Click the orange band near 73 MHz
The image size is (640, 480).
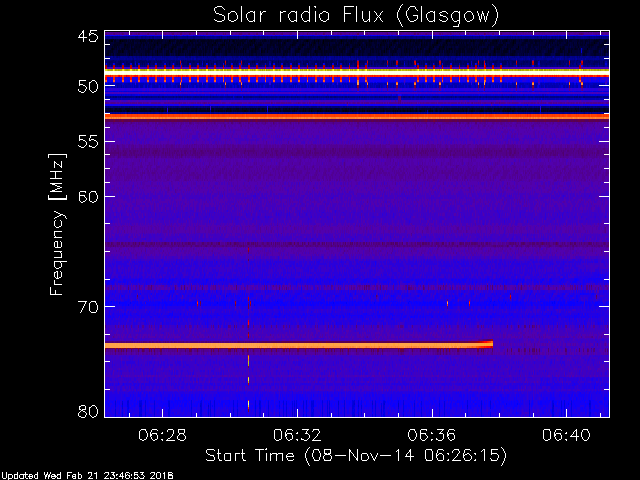click(299, 345)
